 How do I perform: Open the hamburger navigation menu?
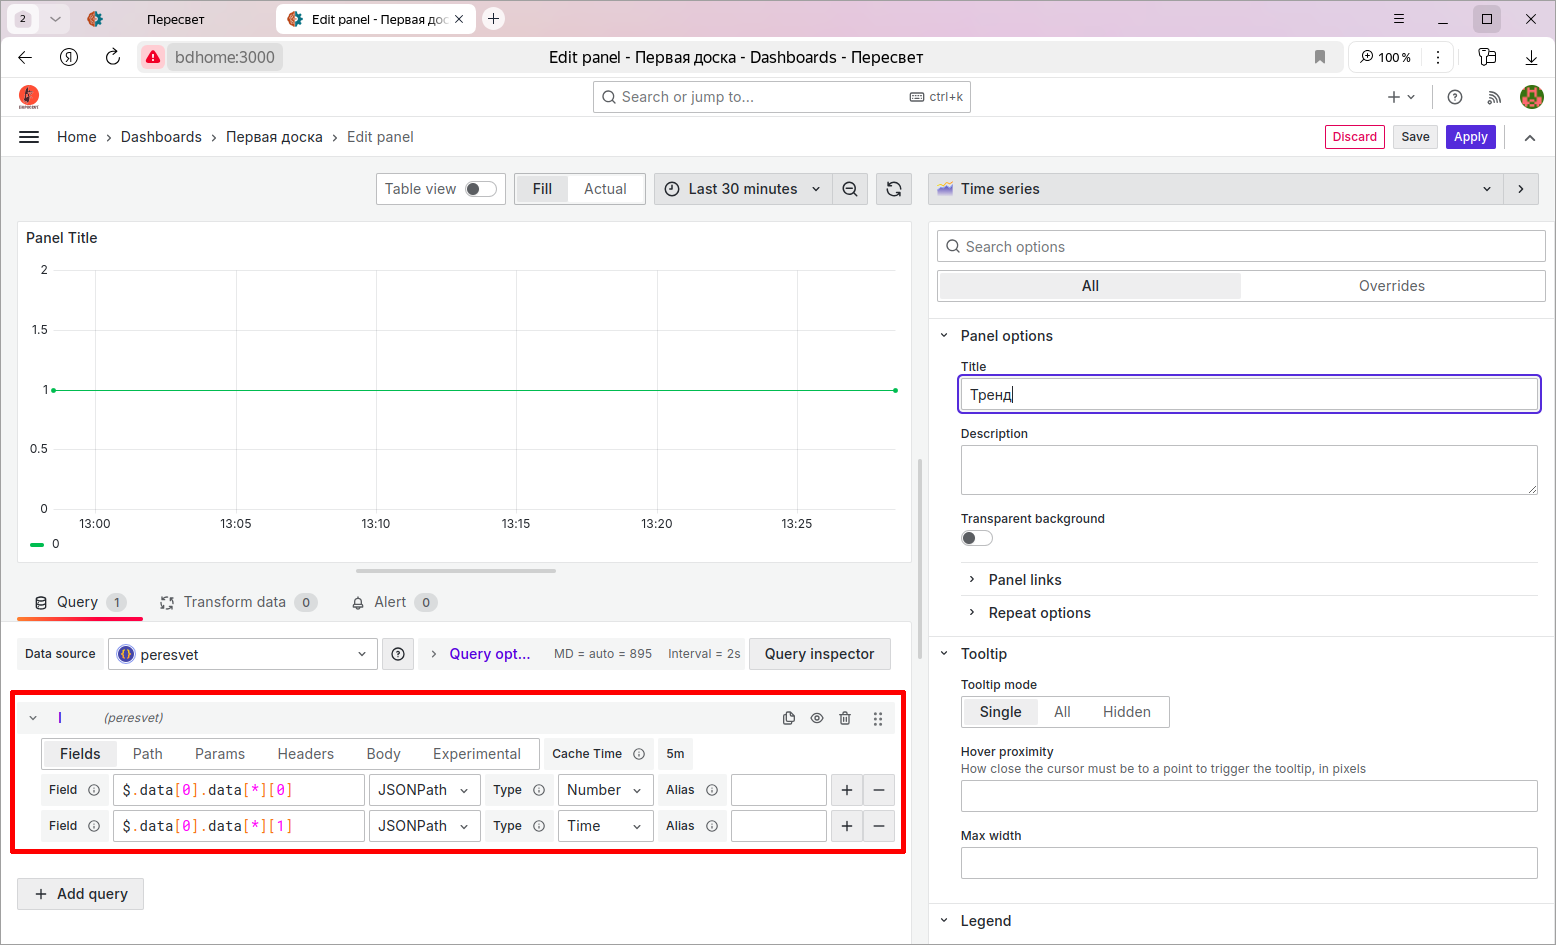tap(29, 137)
